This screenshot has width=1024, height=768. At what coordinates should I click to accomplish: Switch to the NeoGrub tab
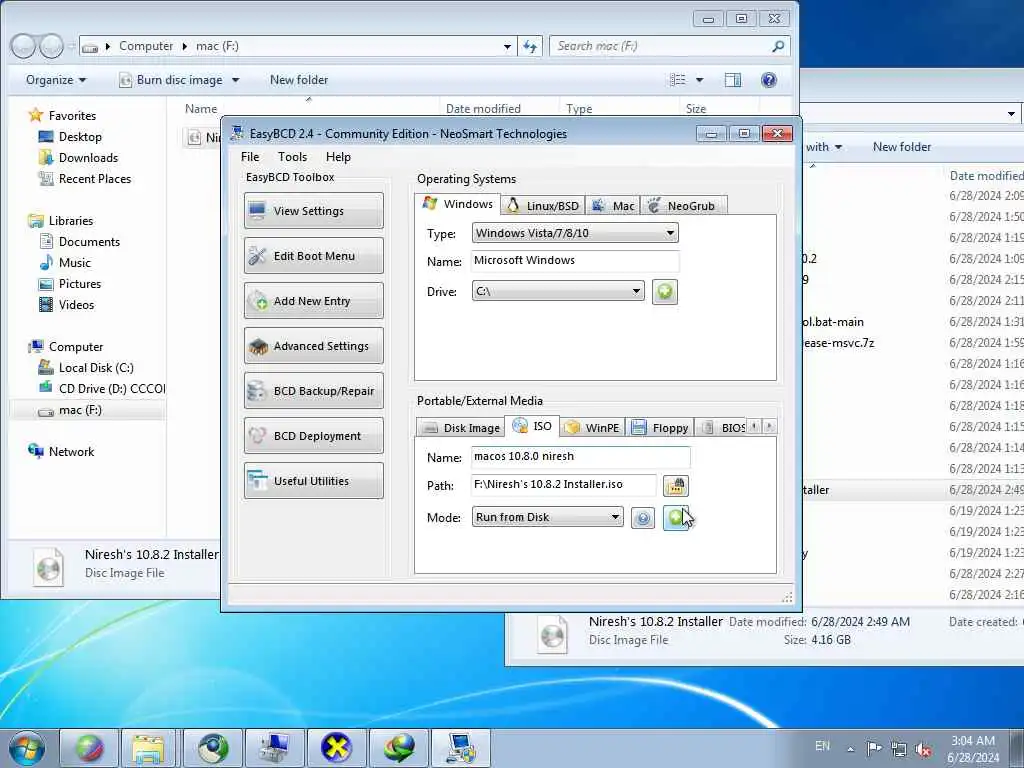(x=683, y=206)
